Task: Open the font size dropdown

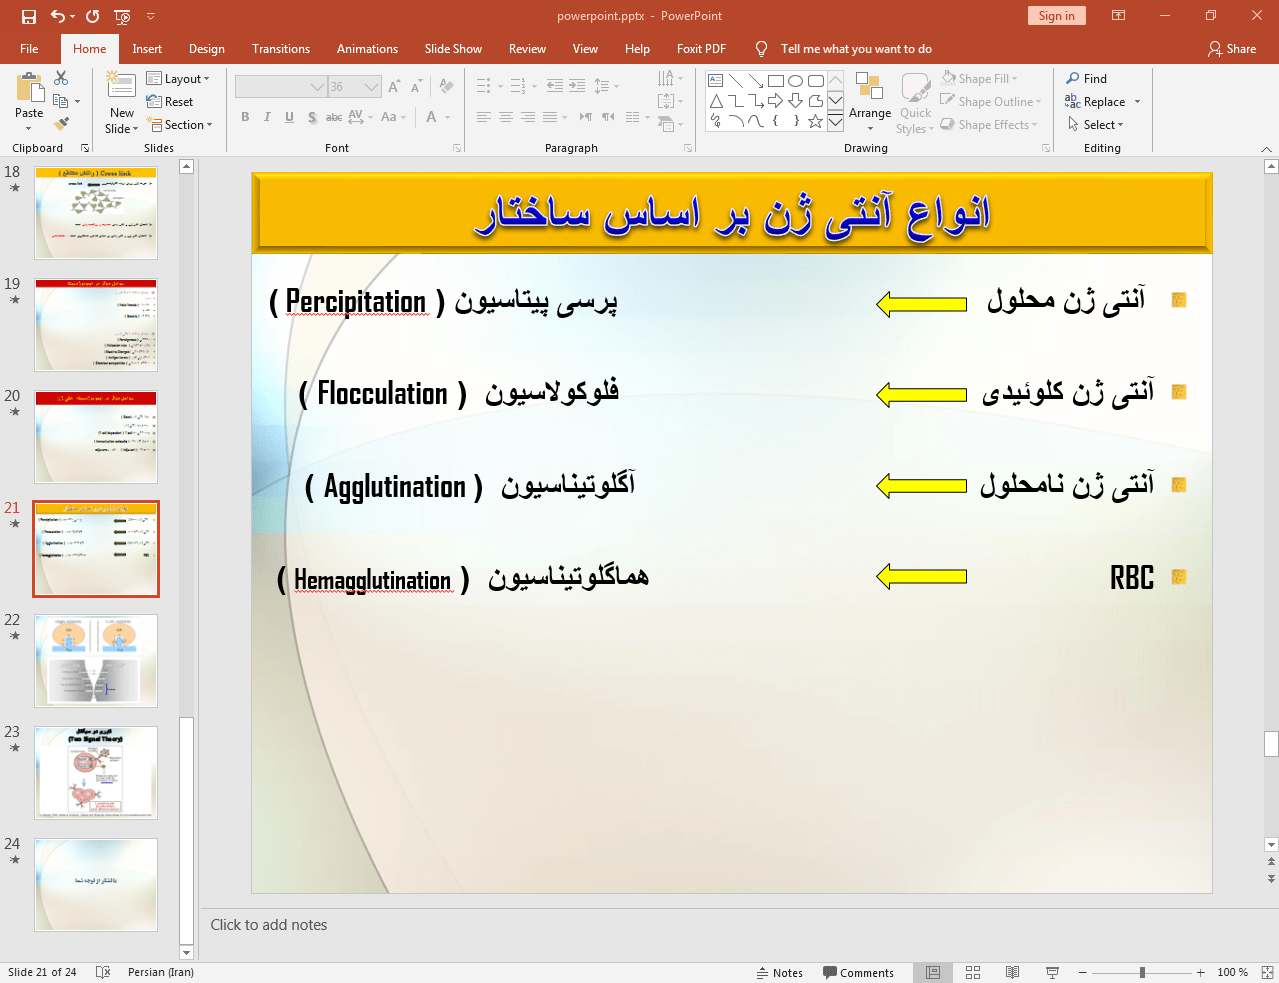Action: click(x=370, y=86)
